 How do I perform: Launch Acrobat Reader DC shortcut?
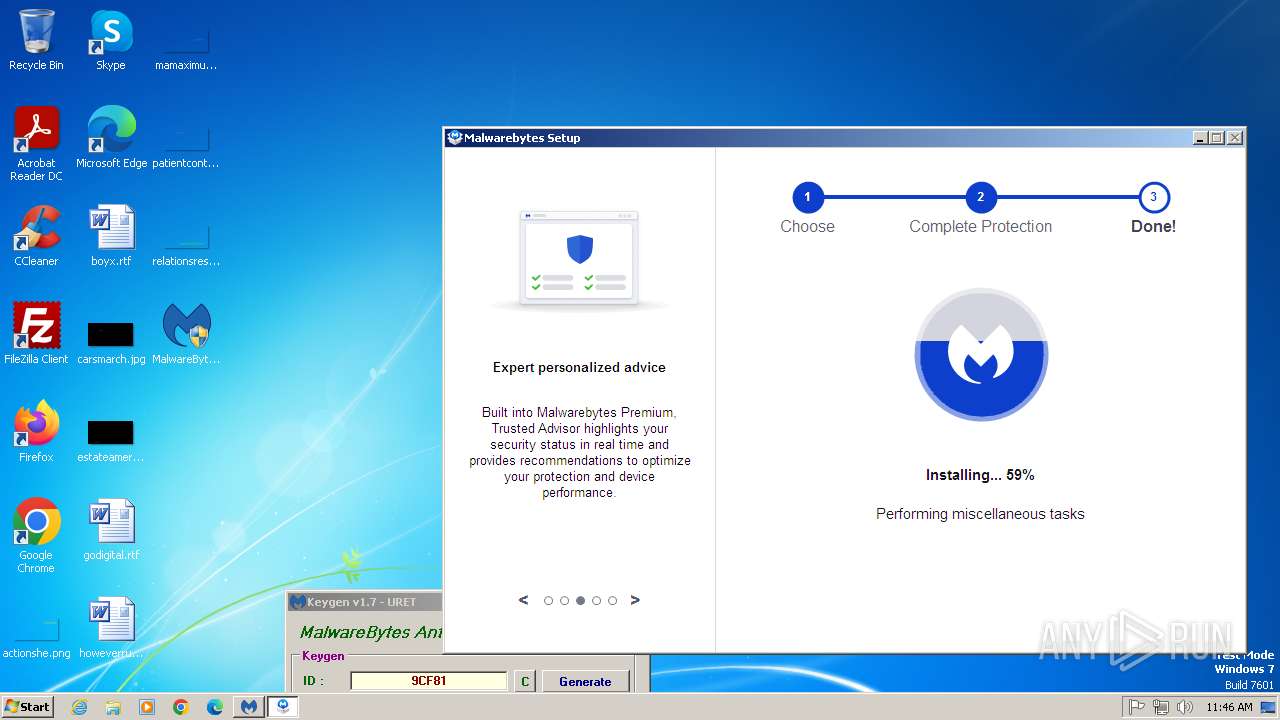(36, 143)
